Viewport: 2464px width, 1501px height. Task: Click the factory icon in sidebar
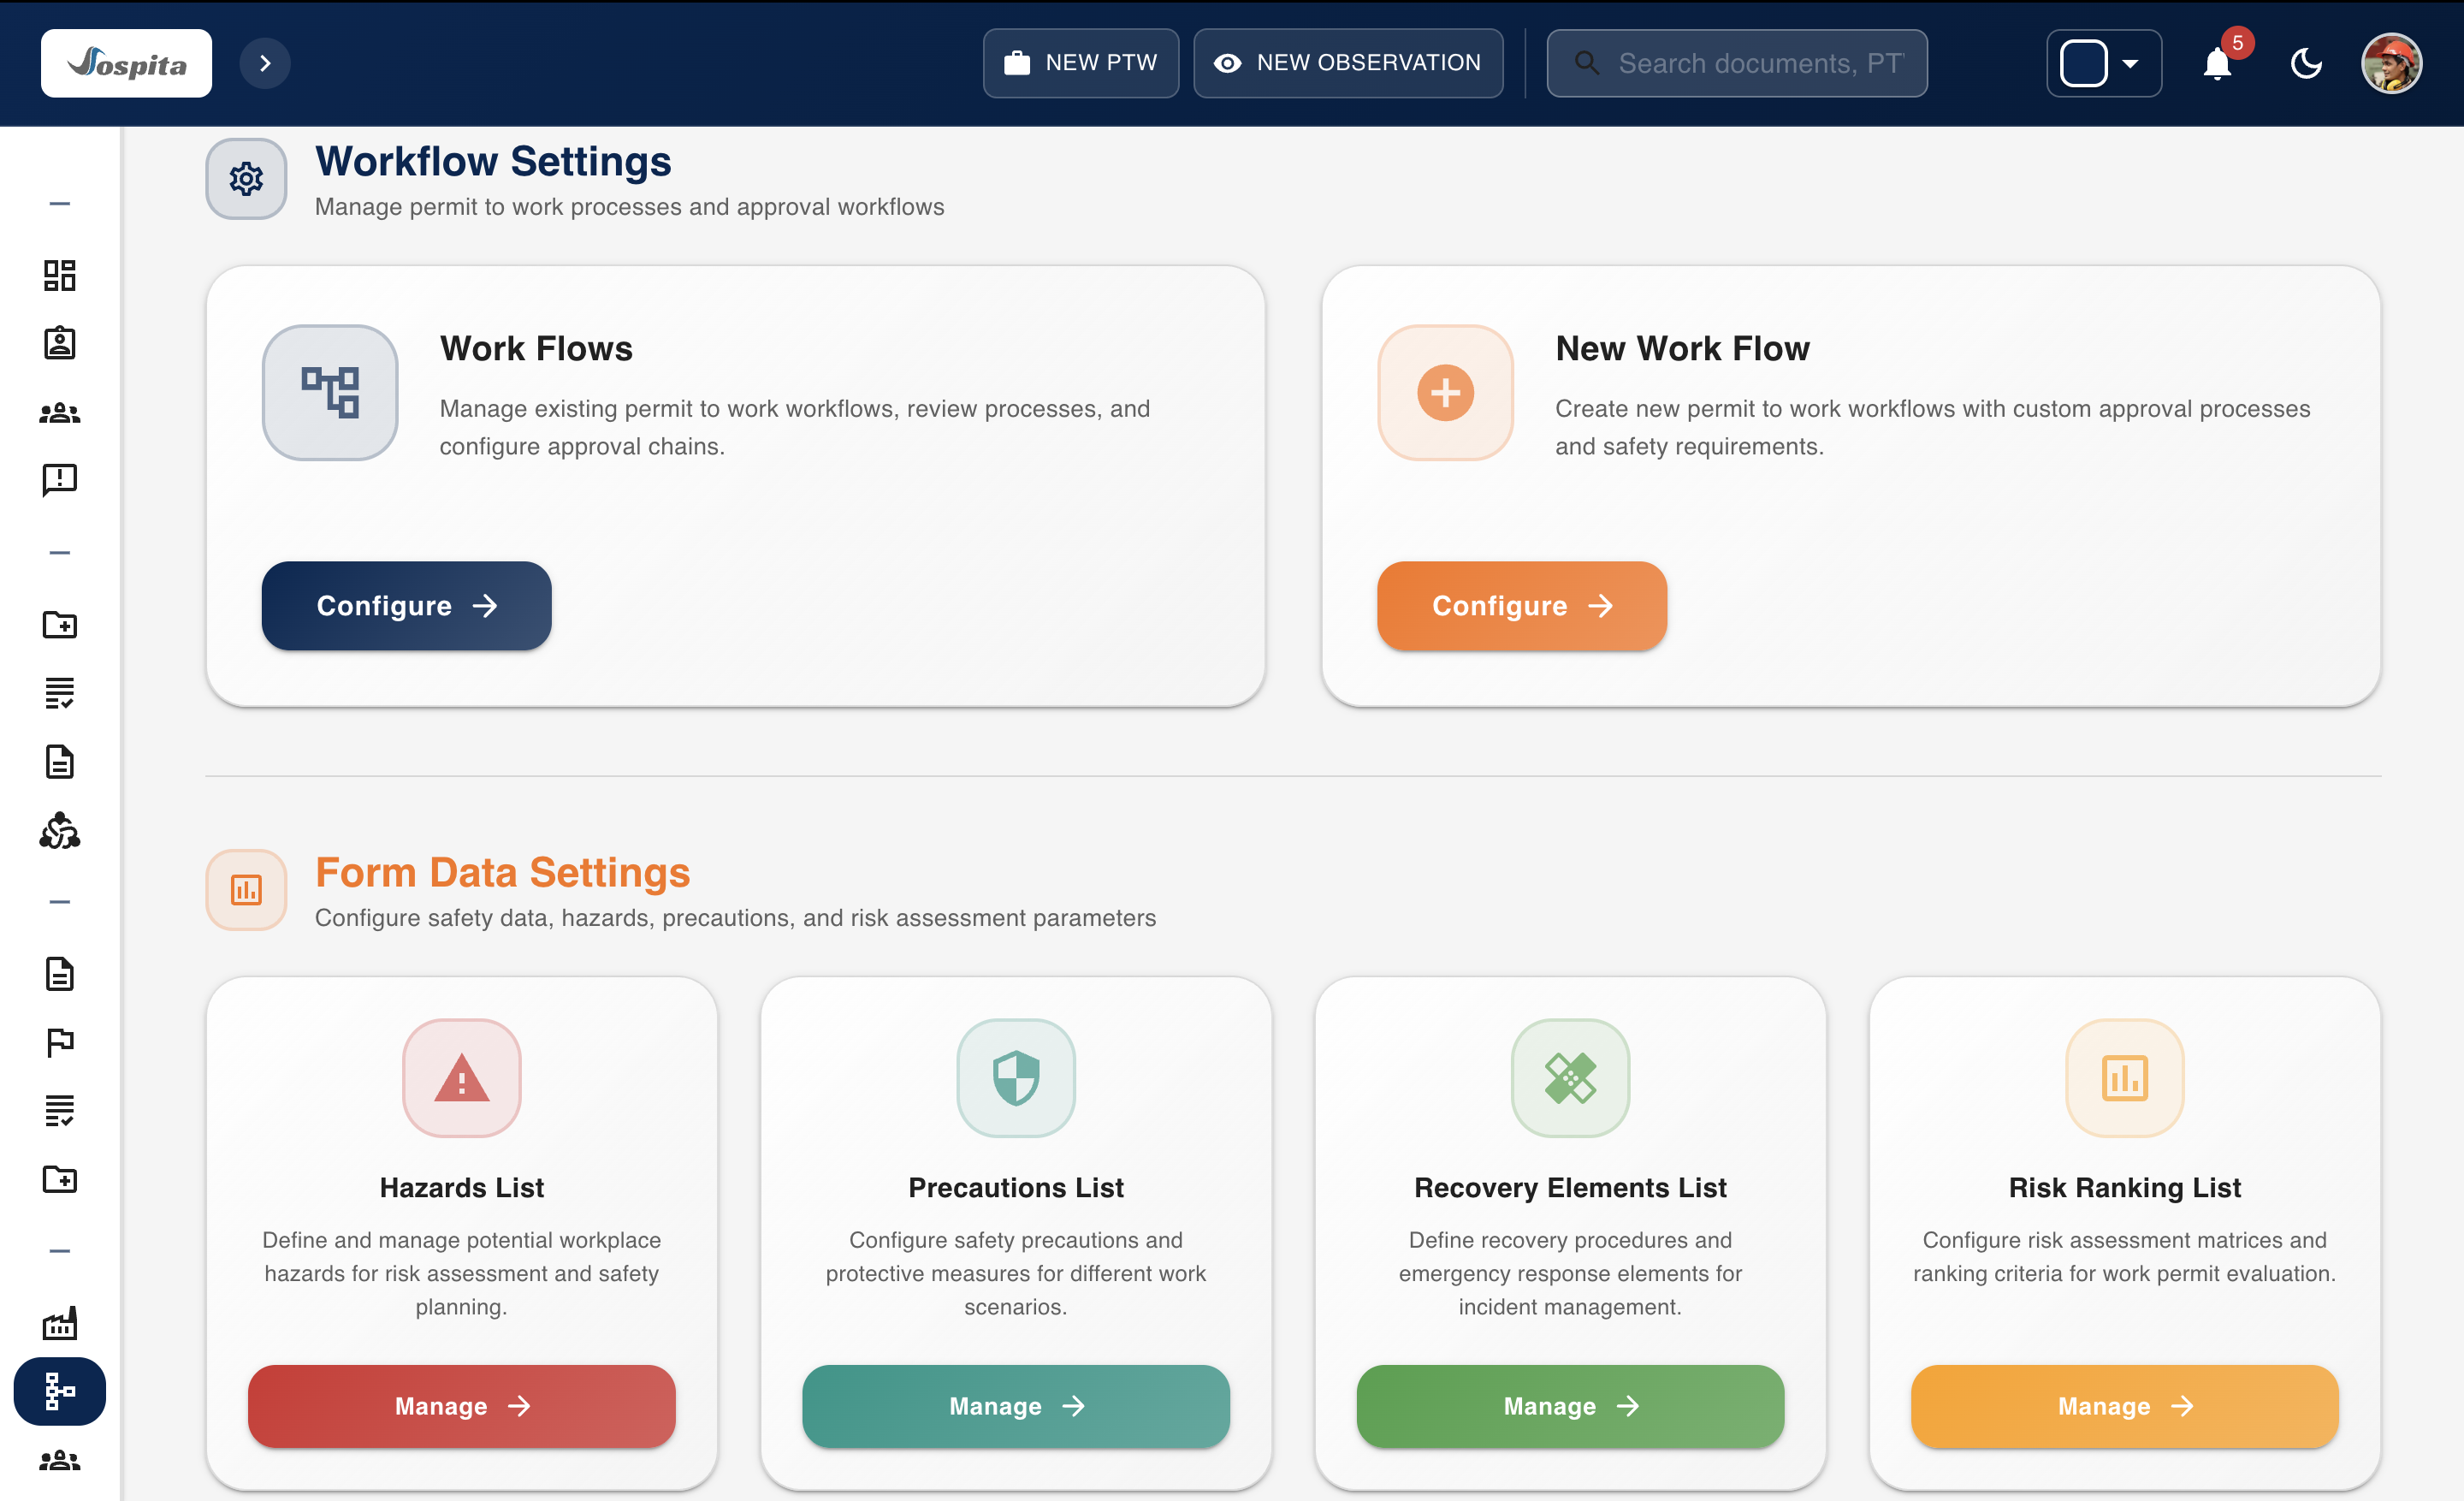pyautogui.click(x=60, y=1323)
